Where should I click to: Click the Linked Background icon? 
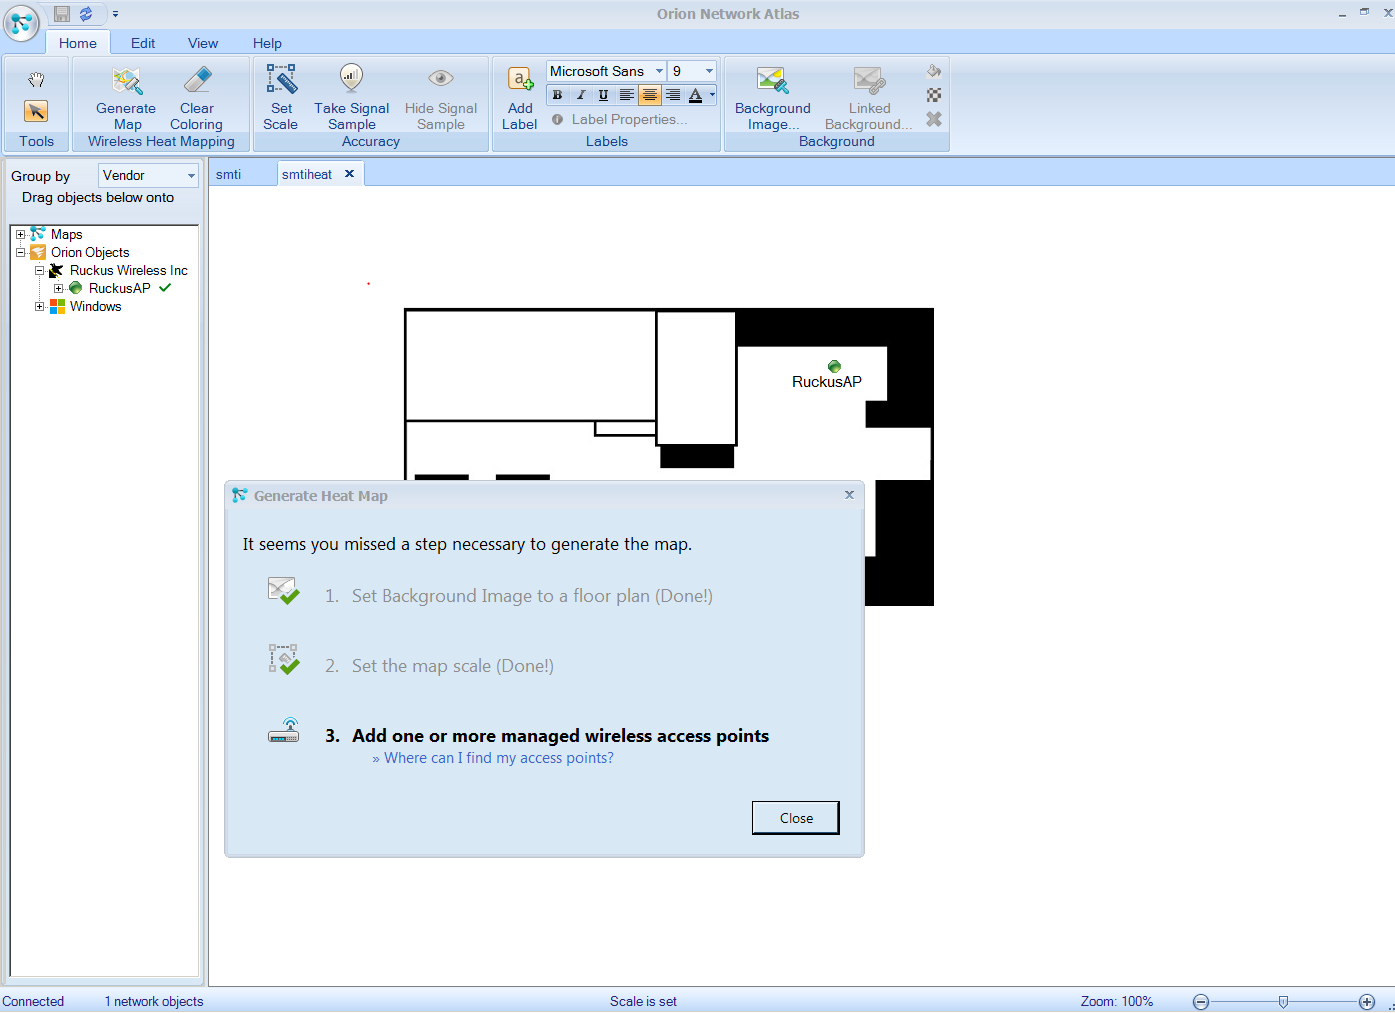pyautogui.click(x=869, y=80)
